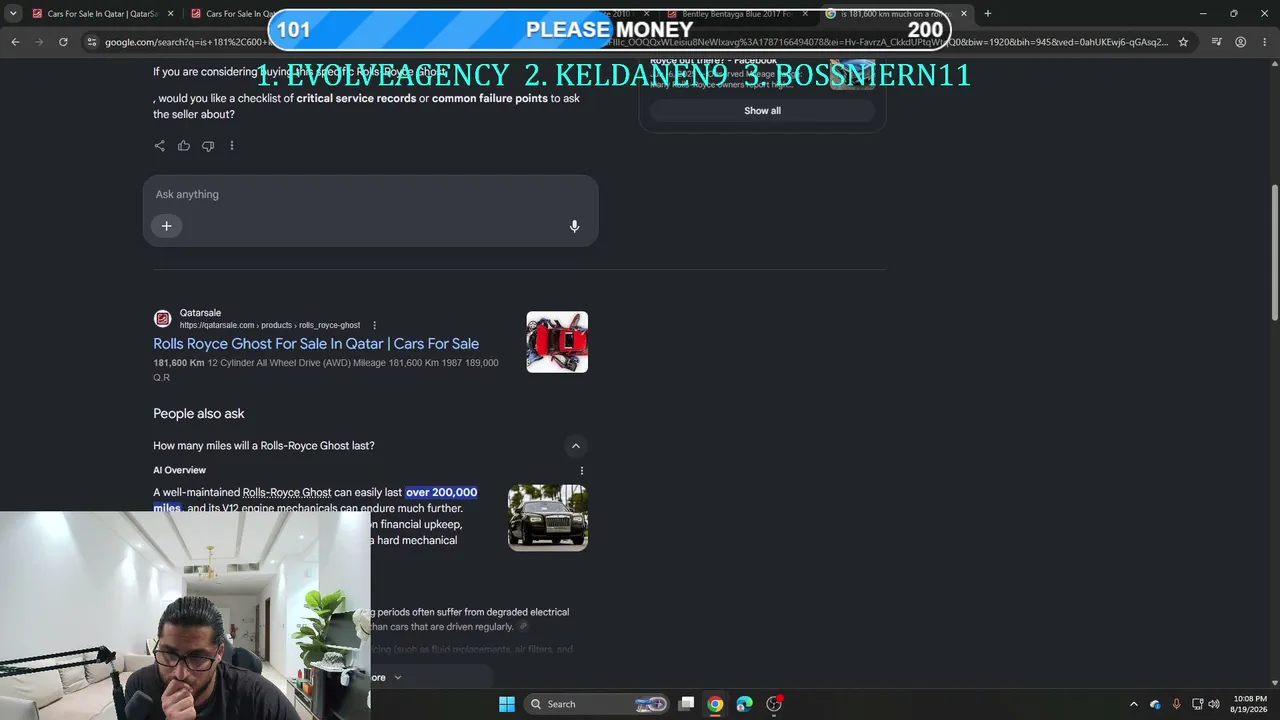
Task: Open the media control toolbar icon
Action: pyautogui.click(x=1216, y=42)
